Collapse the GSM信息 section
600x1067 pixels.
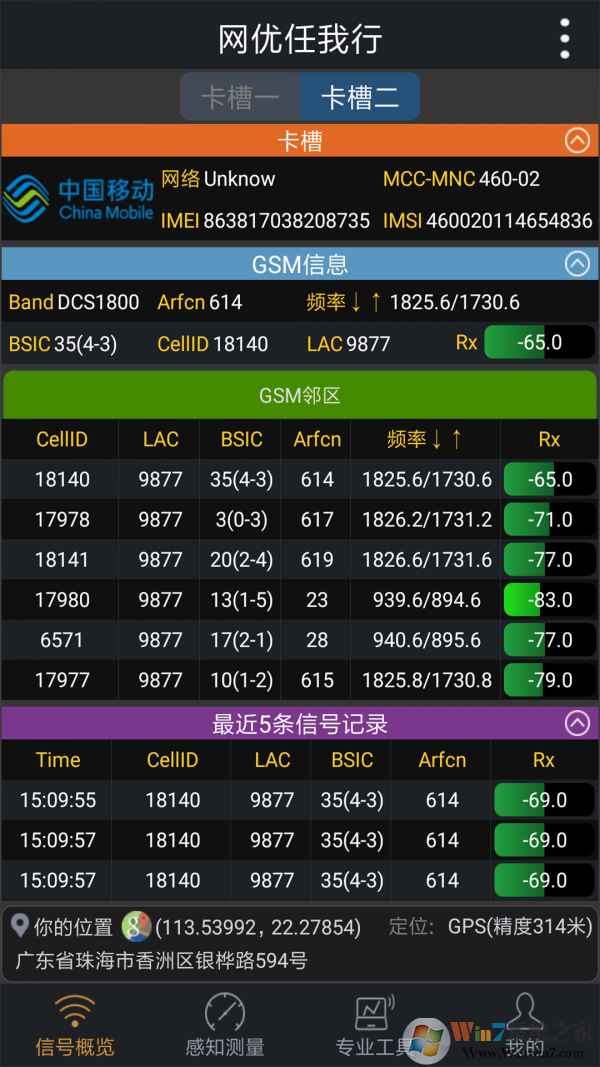577,264
